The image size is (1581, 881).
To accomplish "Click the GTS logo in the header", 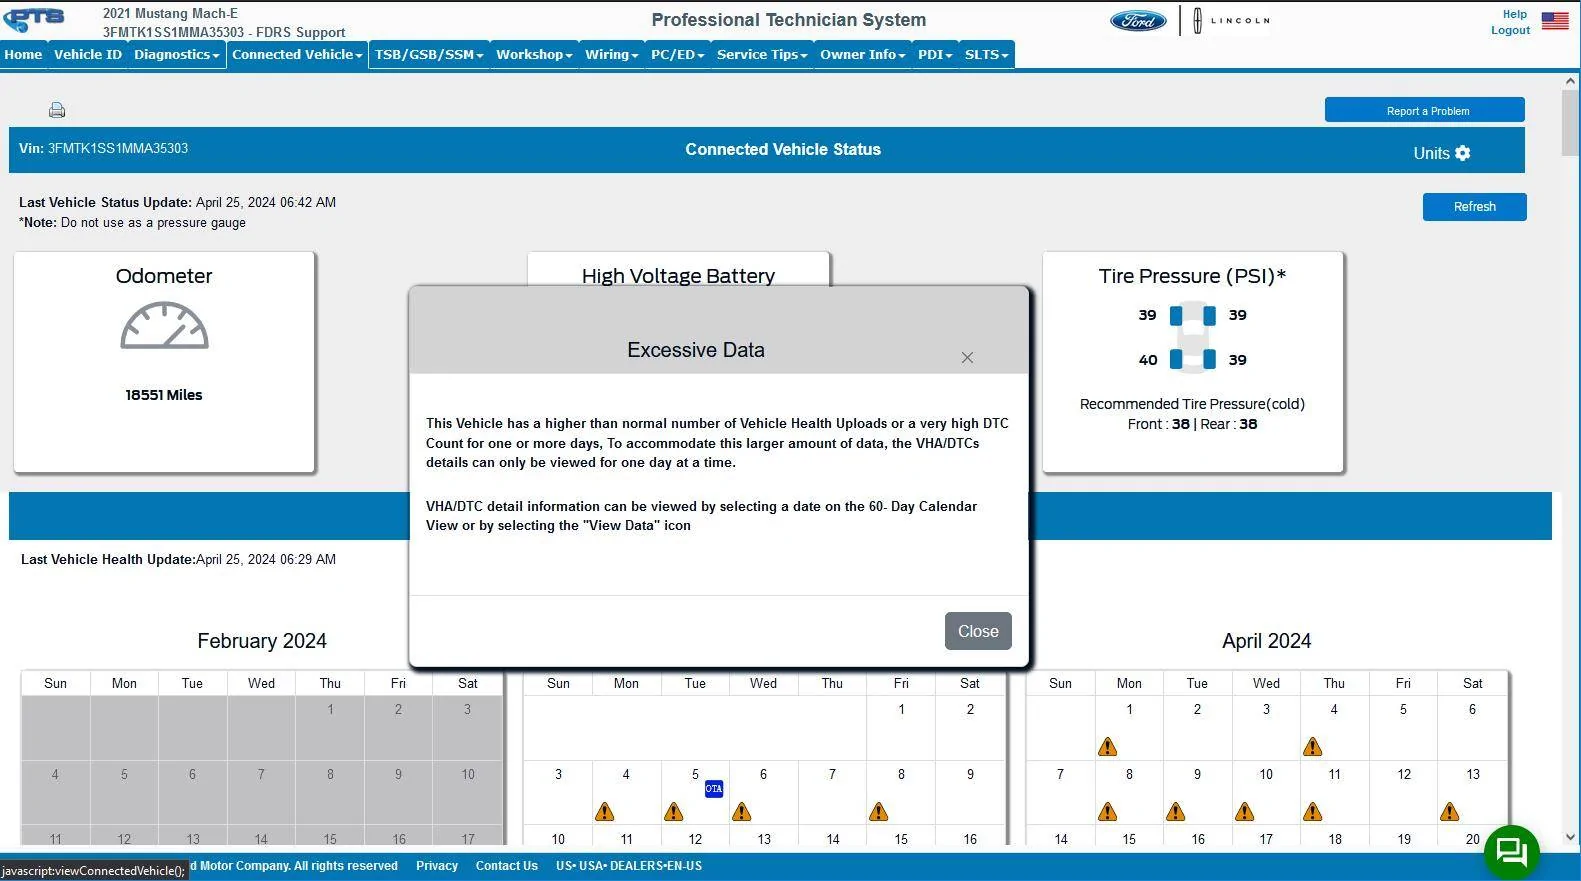I will (x=34, y=19).
